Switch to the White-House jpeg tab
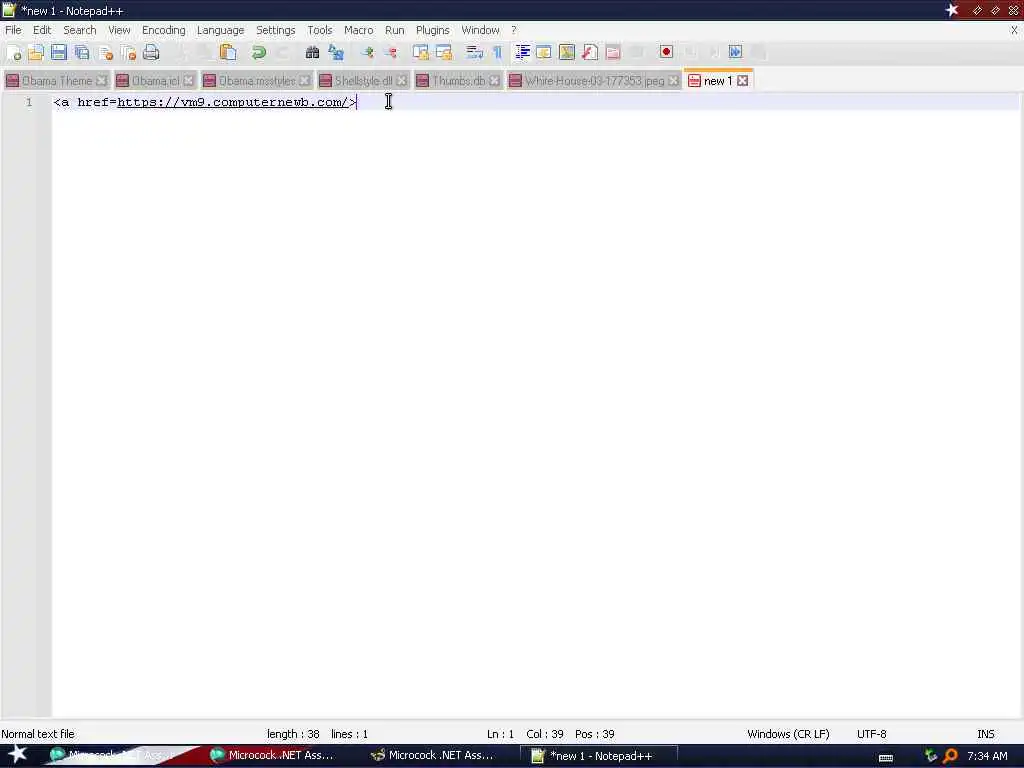The width and height of the screenshot is (1024, 768). (x=594, y=81)
